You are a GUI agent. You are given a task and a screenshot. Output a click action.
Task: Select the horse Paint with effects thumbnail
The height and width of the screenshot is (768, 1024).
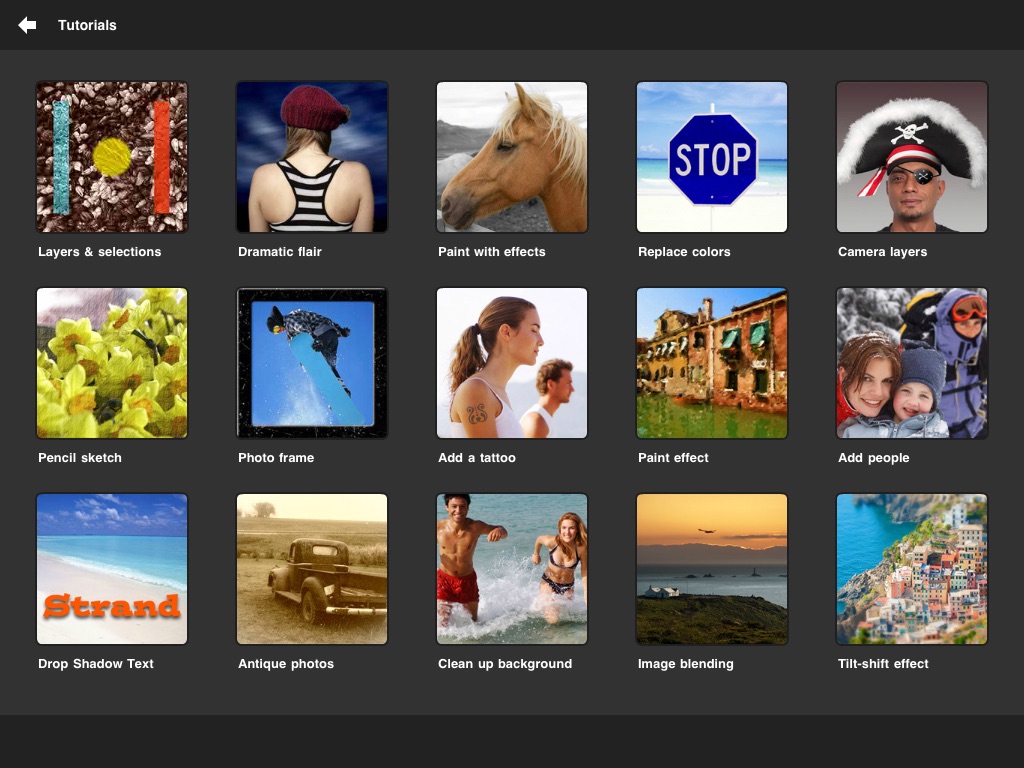(512, 157)
